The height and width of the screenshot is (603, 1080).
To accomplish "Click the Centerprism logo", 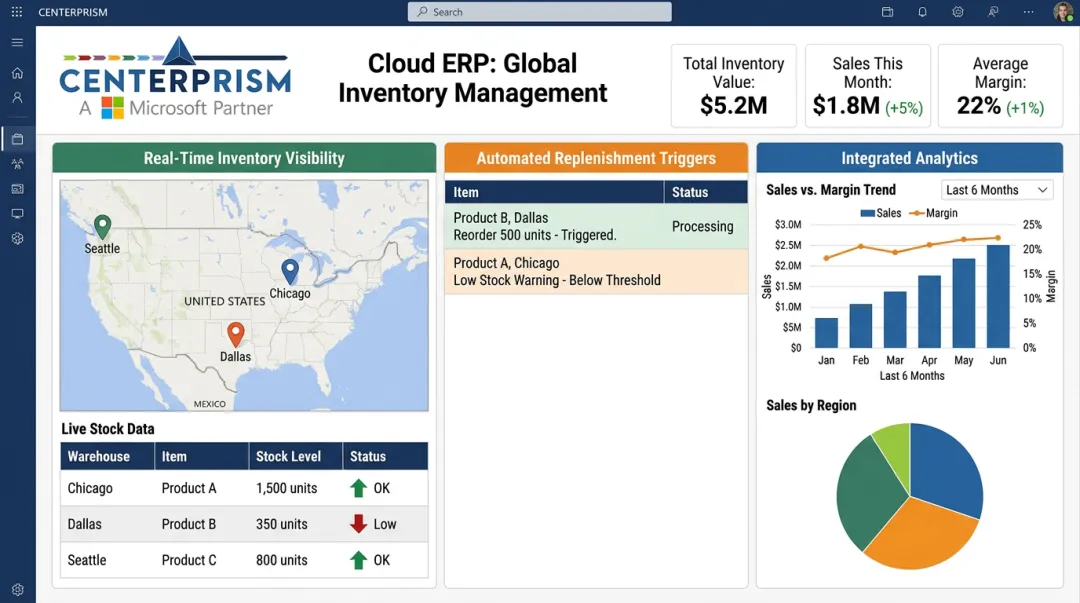I will 175,79.
